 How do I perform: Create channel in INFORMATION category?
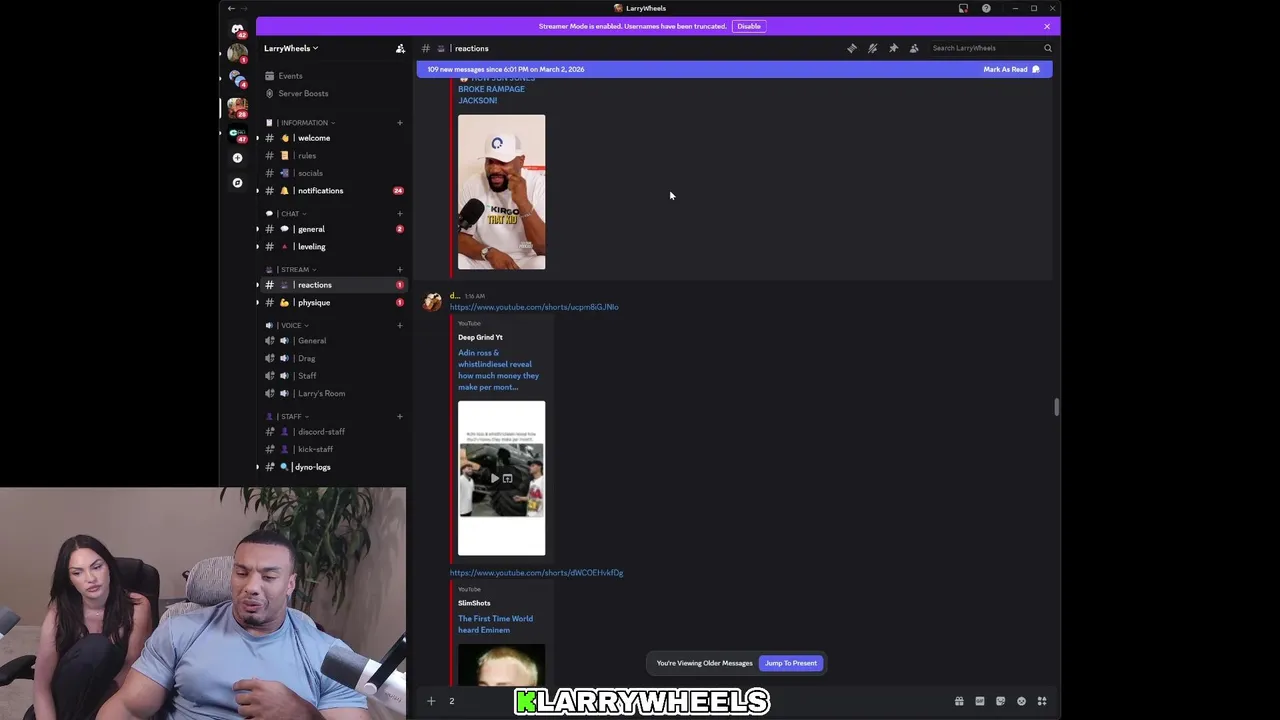(400, 123)
